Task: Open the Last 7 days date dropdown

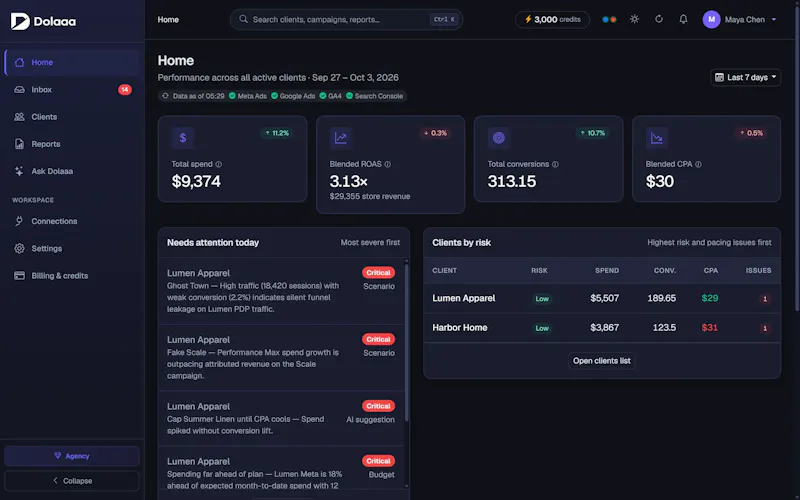Action: (745, 78)
